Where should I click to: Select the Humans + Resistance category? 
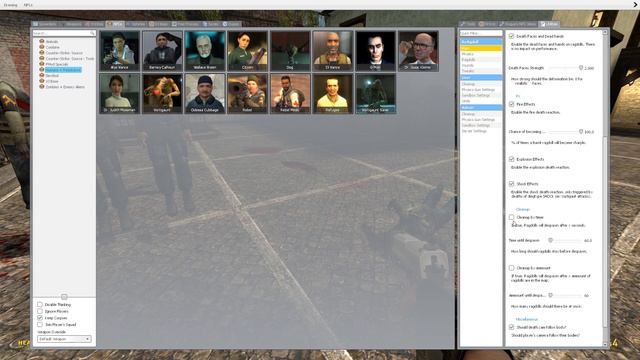click(x=63, y=70)
